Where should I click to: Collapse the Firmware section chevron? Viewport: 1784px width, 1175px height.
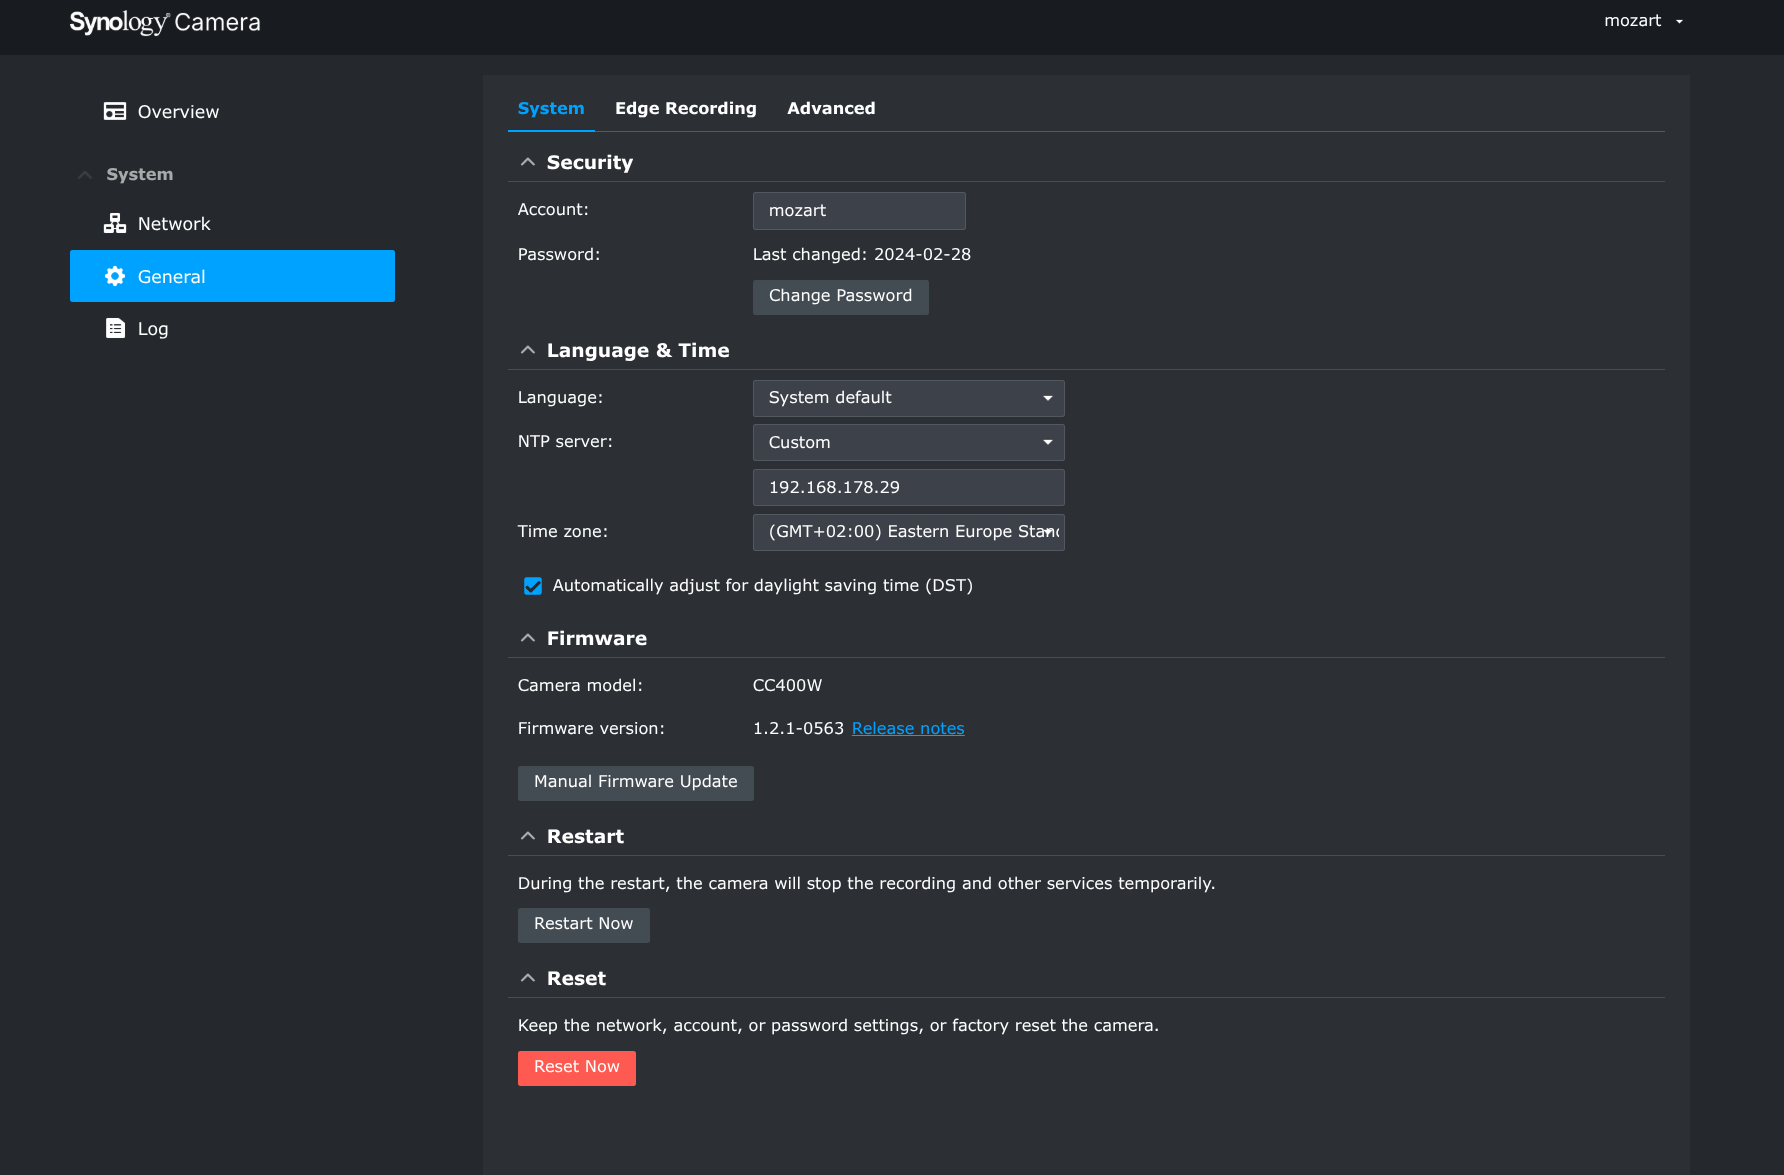[528, 638]
